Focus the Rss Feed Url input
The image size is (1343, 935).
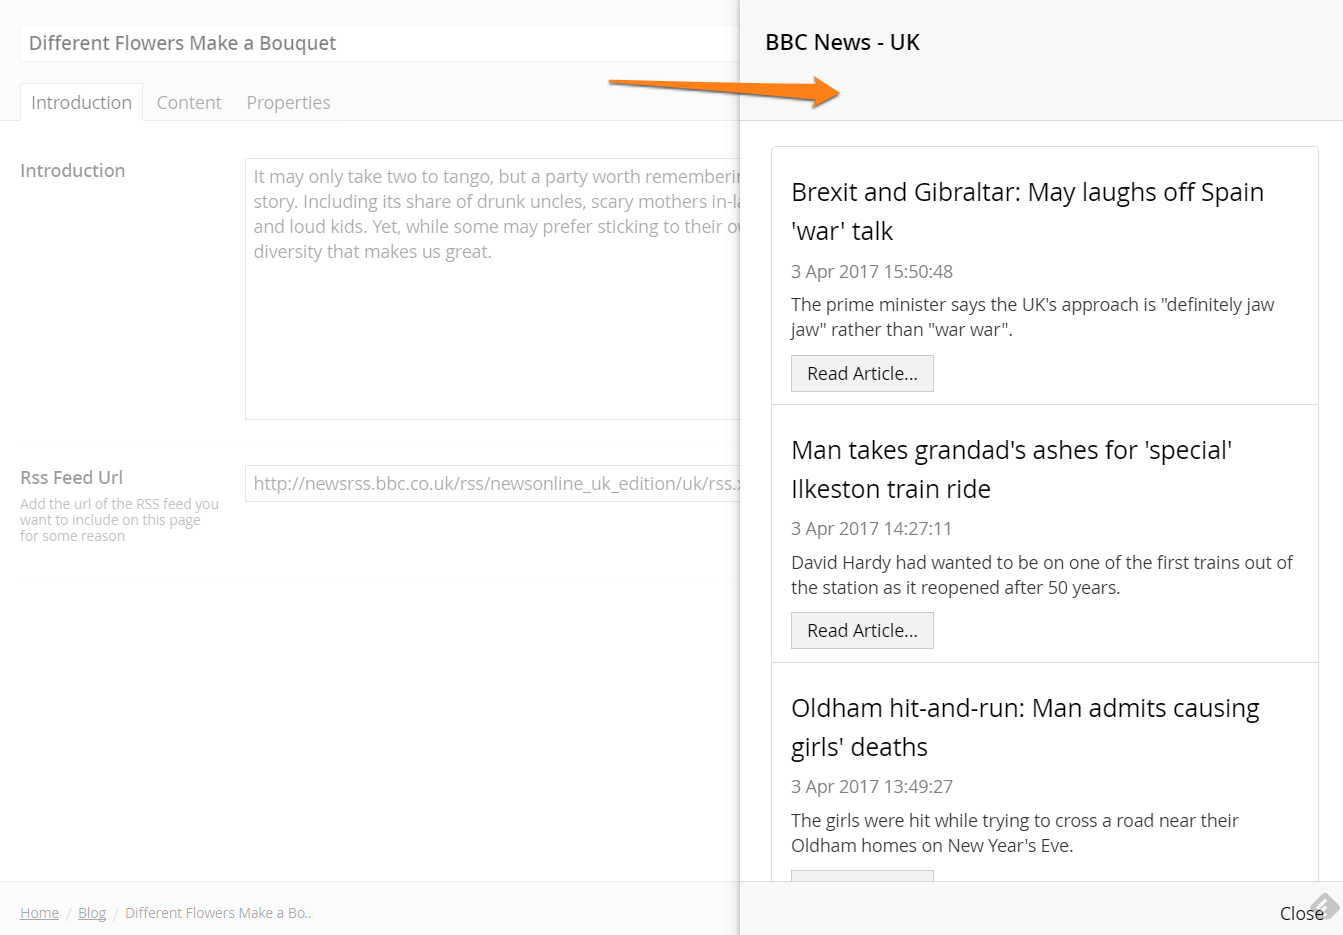[x=493, y=483]
